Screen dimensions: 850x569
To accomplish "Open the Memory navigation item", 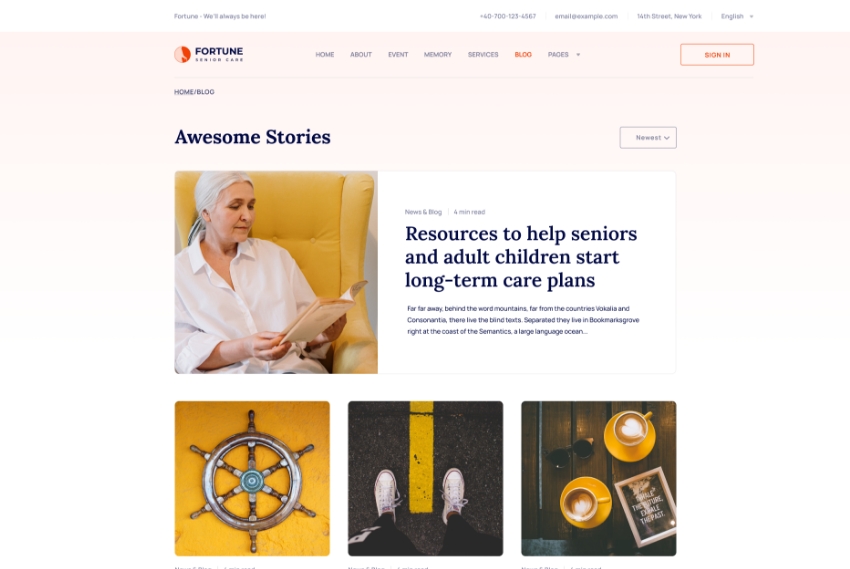I will [x=437, y=55].
